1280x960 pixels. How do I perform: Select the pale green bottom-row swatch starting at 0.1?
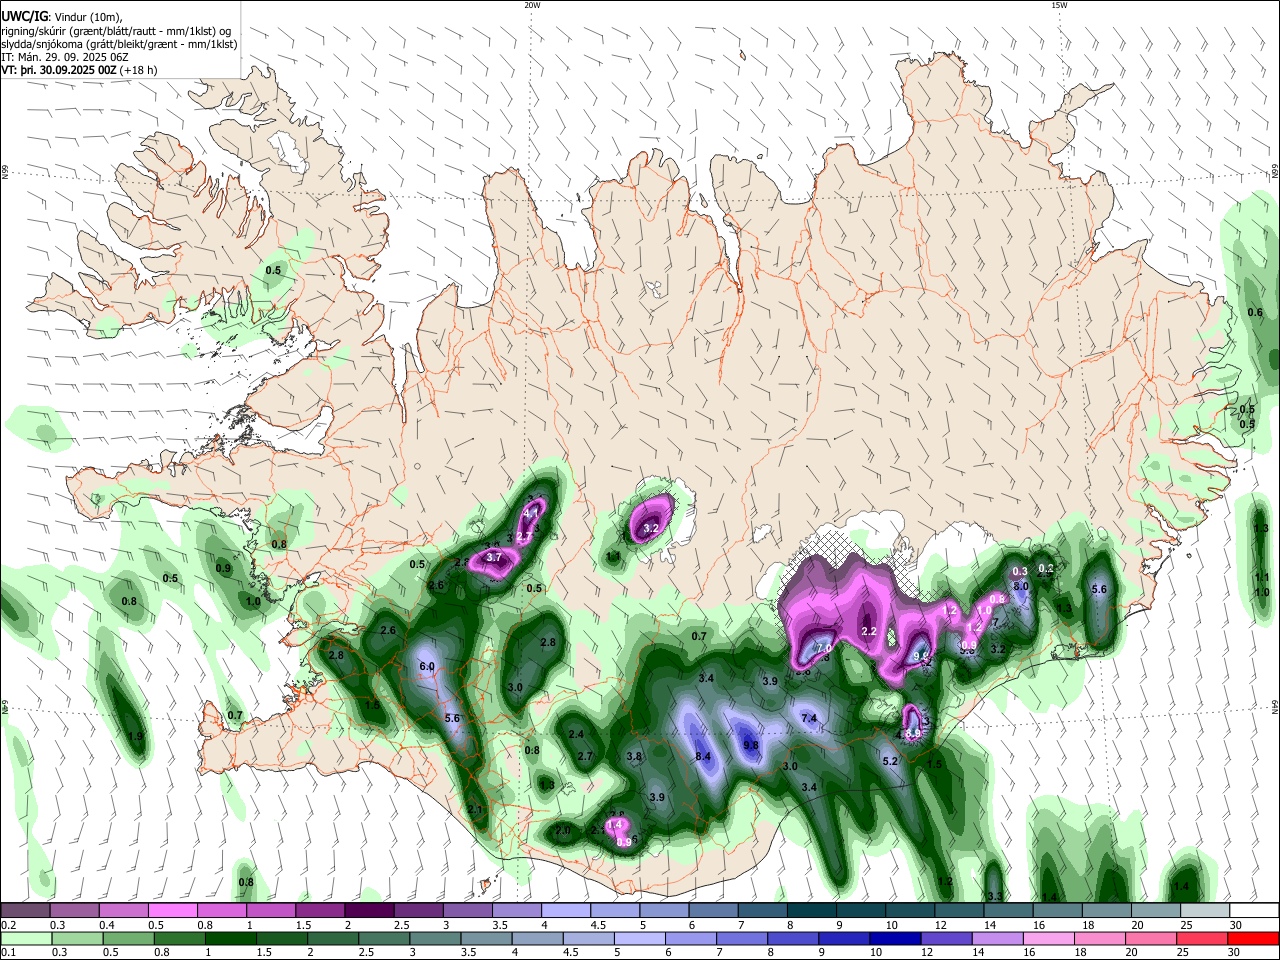point(25,938)
